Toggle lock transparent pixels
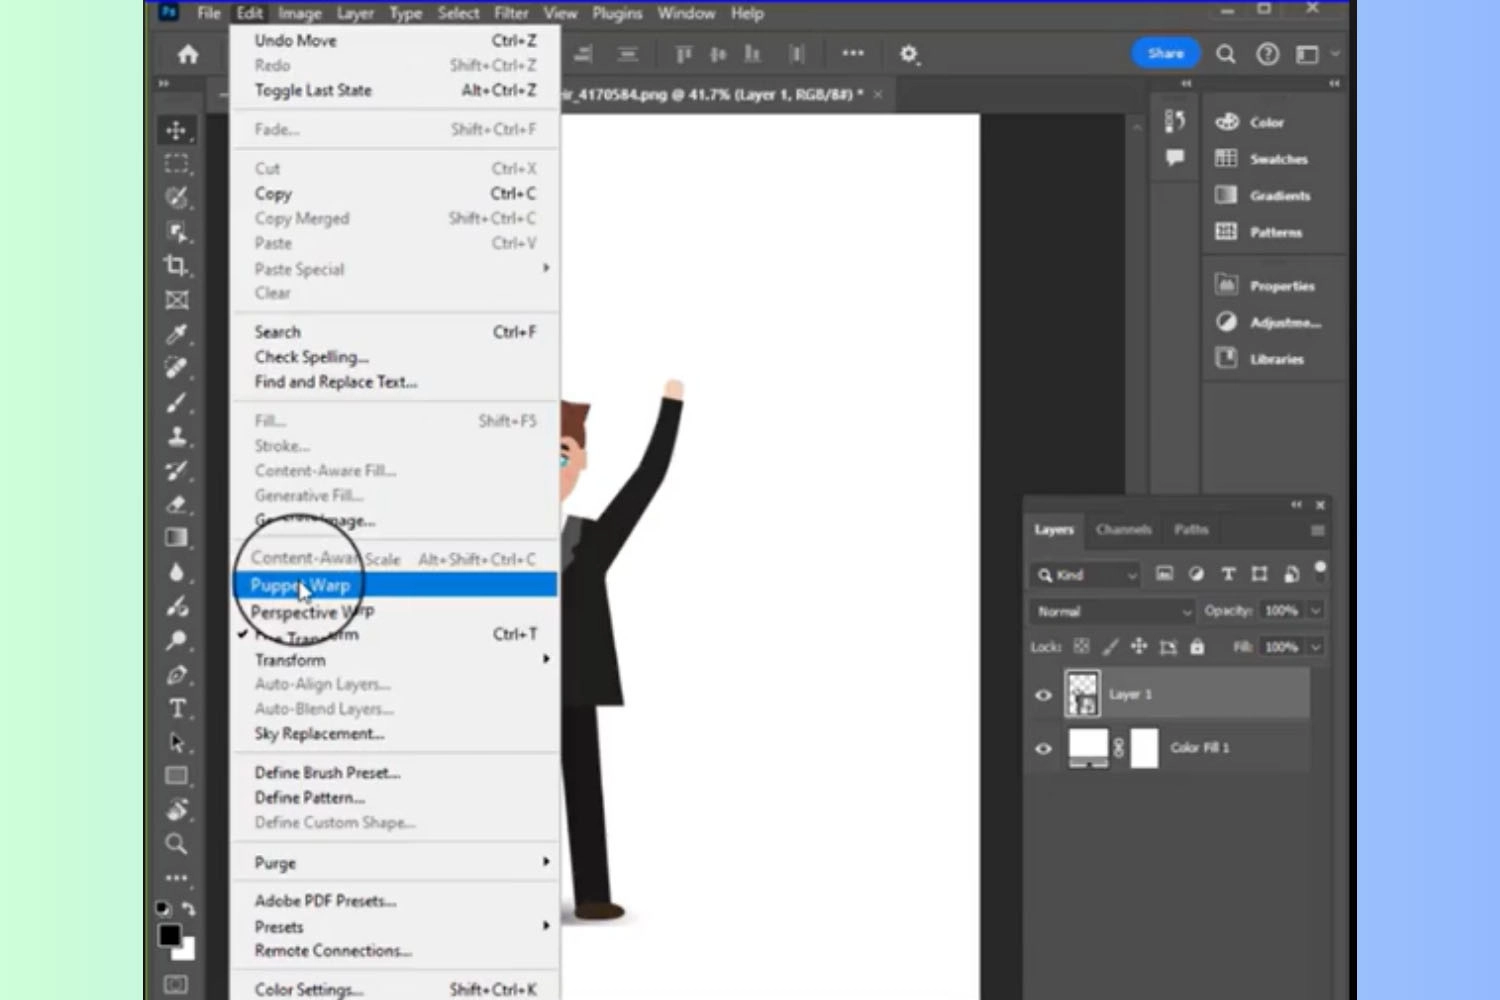 pos(1081,647)
